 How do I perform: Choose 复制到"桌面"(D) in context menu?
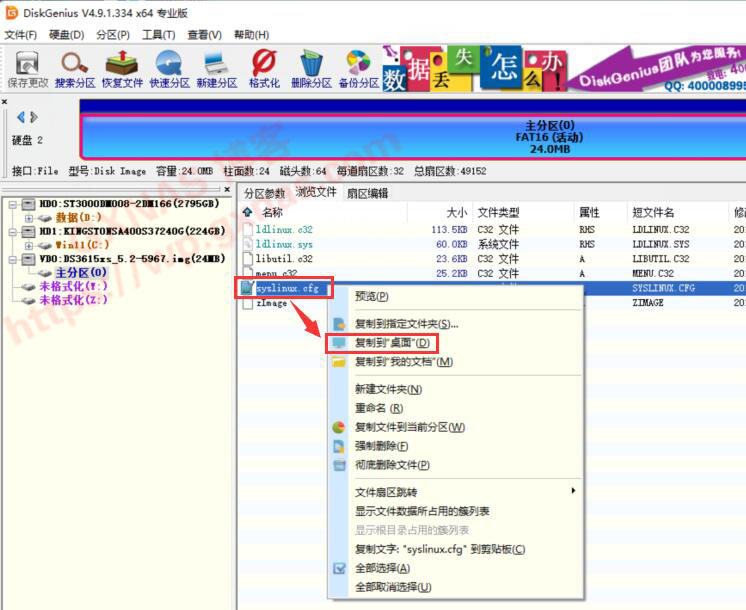tap(392, 343)
